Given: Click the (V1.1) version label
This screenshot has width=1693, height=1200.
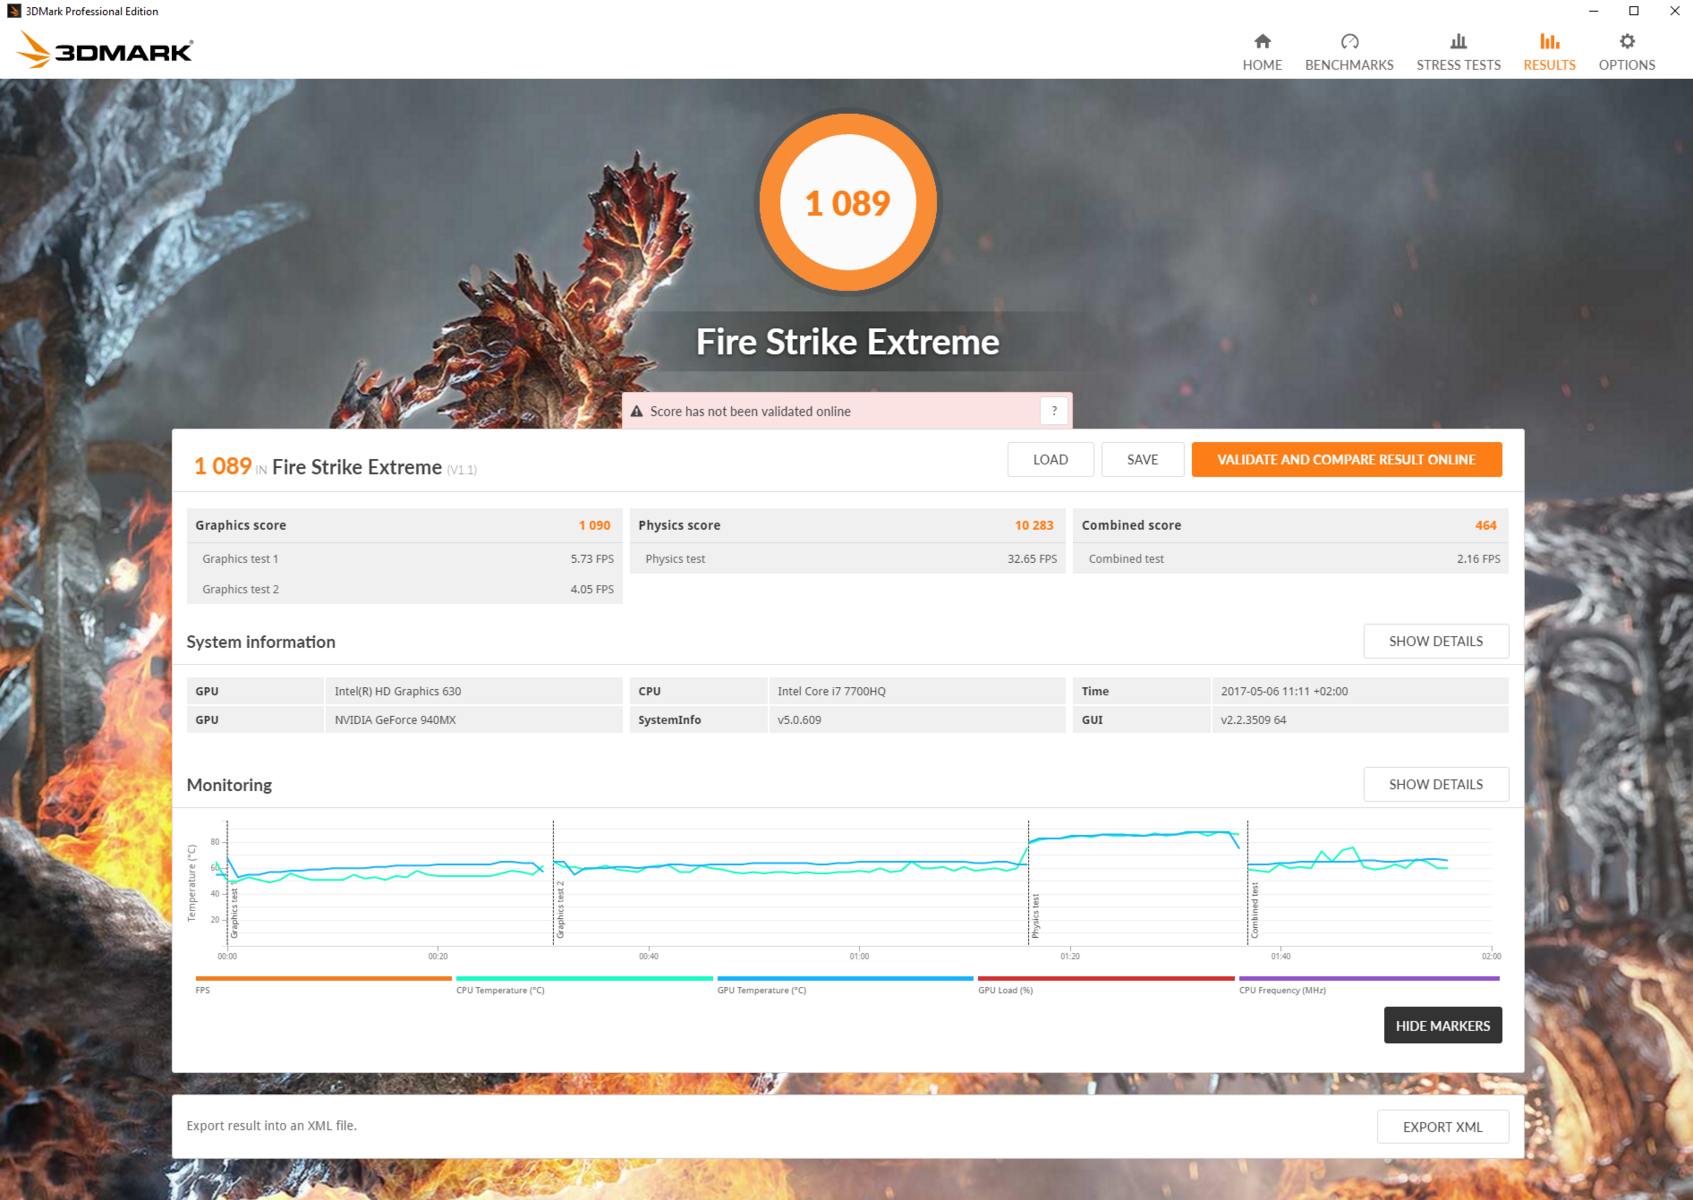Looking at the screenshot, I should click(462, 470).
